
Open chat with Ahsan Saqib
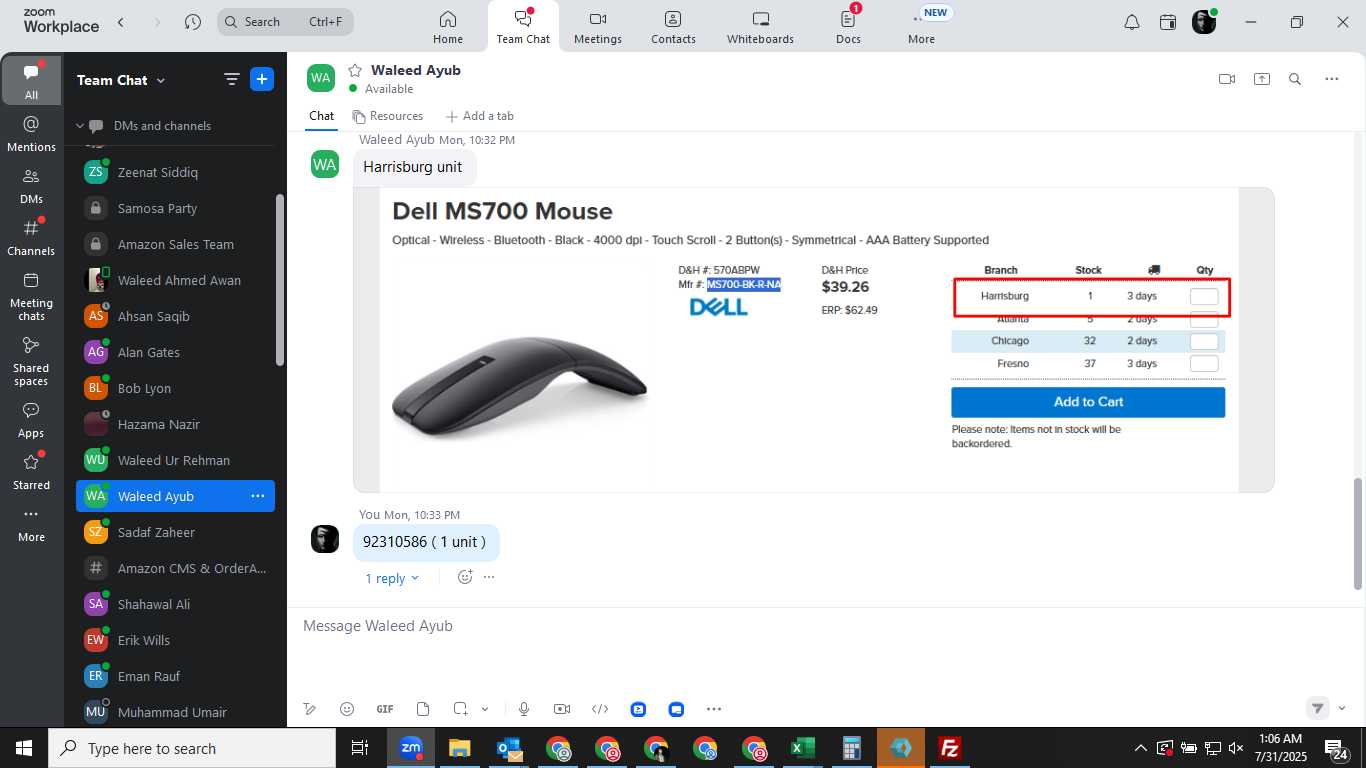(175, 316)
